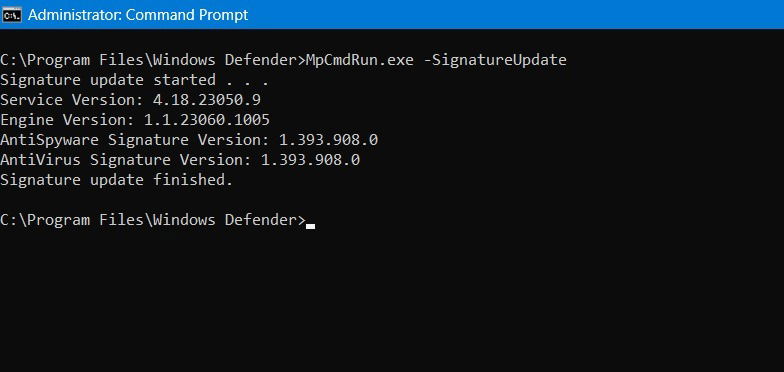
Task: Click the blinking cursor at the prompt
Action: point(310,226)
